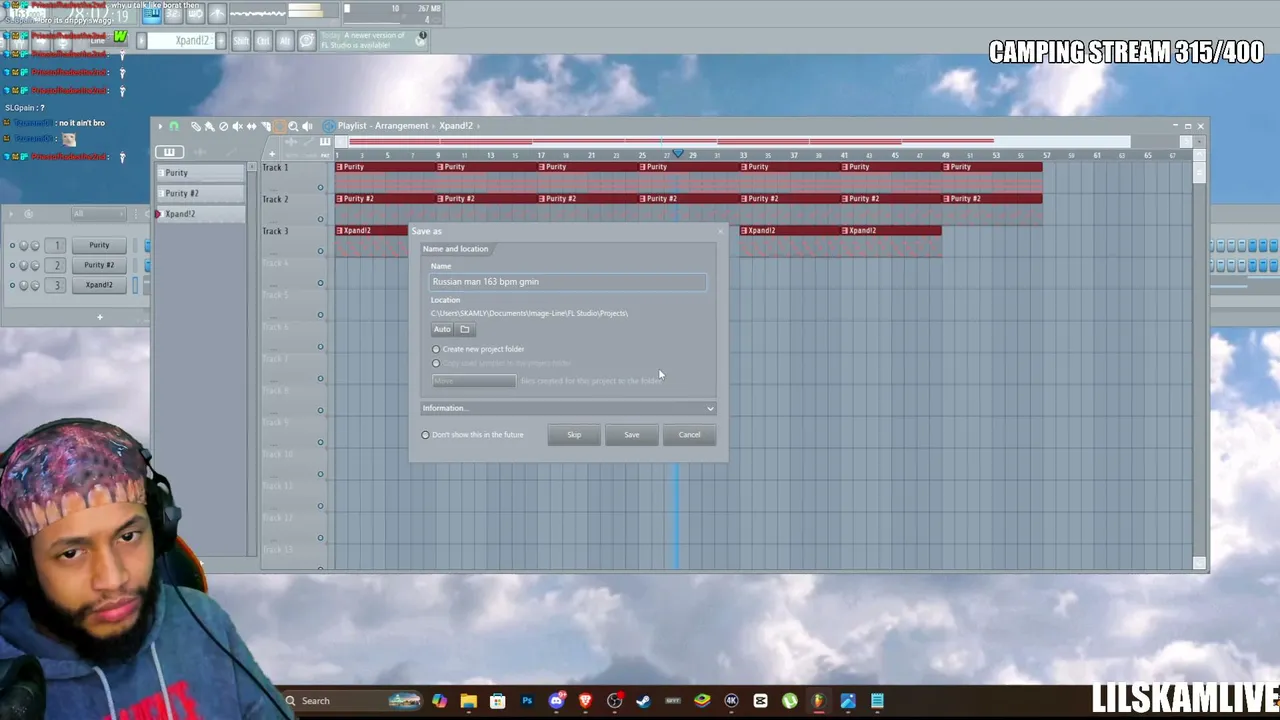Viewport: 1280px width, 720px height.
Task: Select the pencil draw tool in Playlist
Action: (196, 126)
